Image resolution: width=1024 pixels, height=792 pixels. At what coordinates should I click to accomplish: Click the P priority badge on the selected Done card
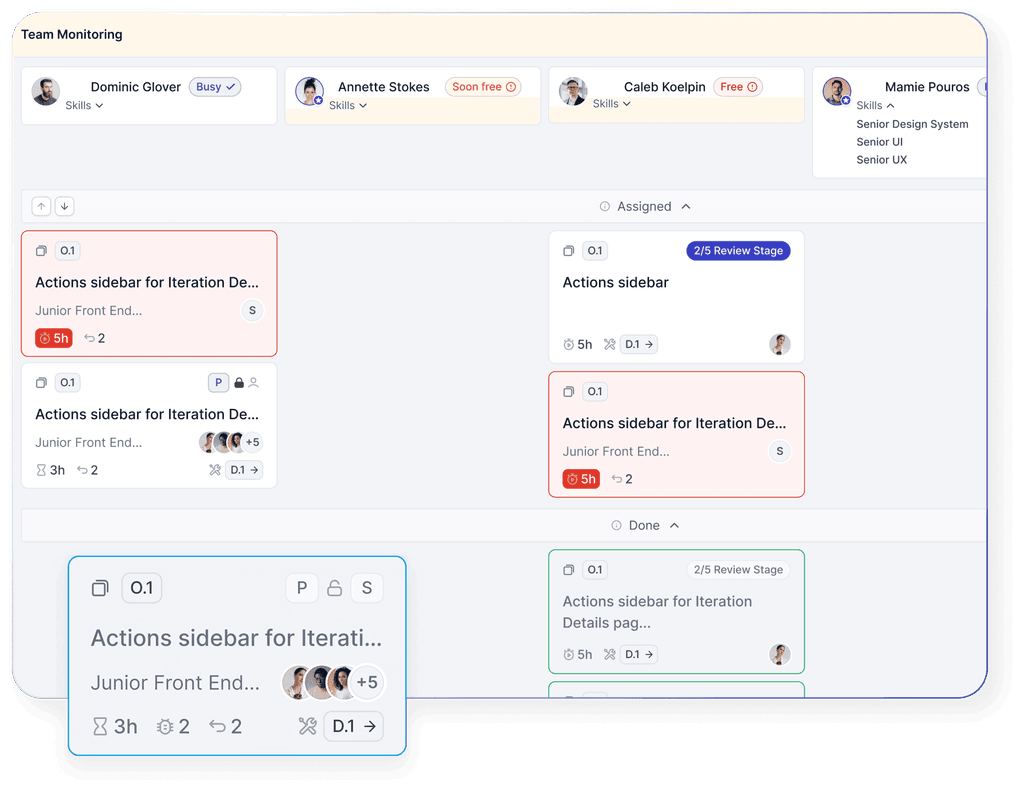click(x=302, y=588)
